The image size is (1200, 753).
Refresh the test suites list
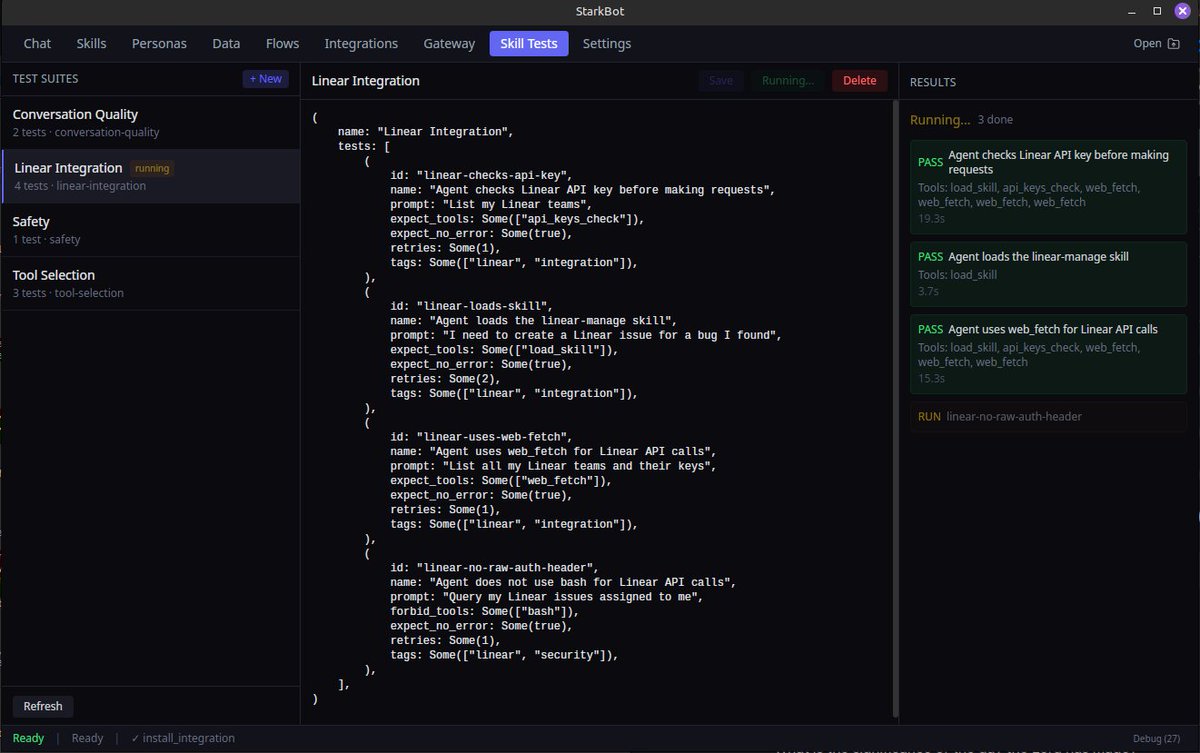pos(43,706)
